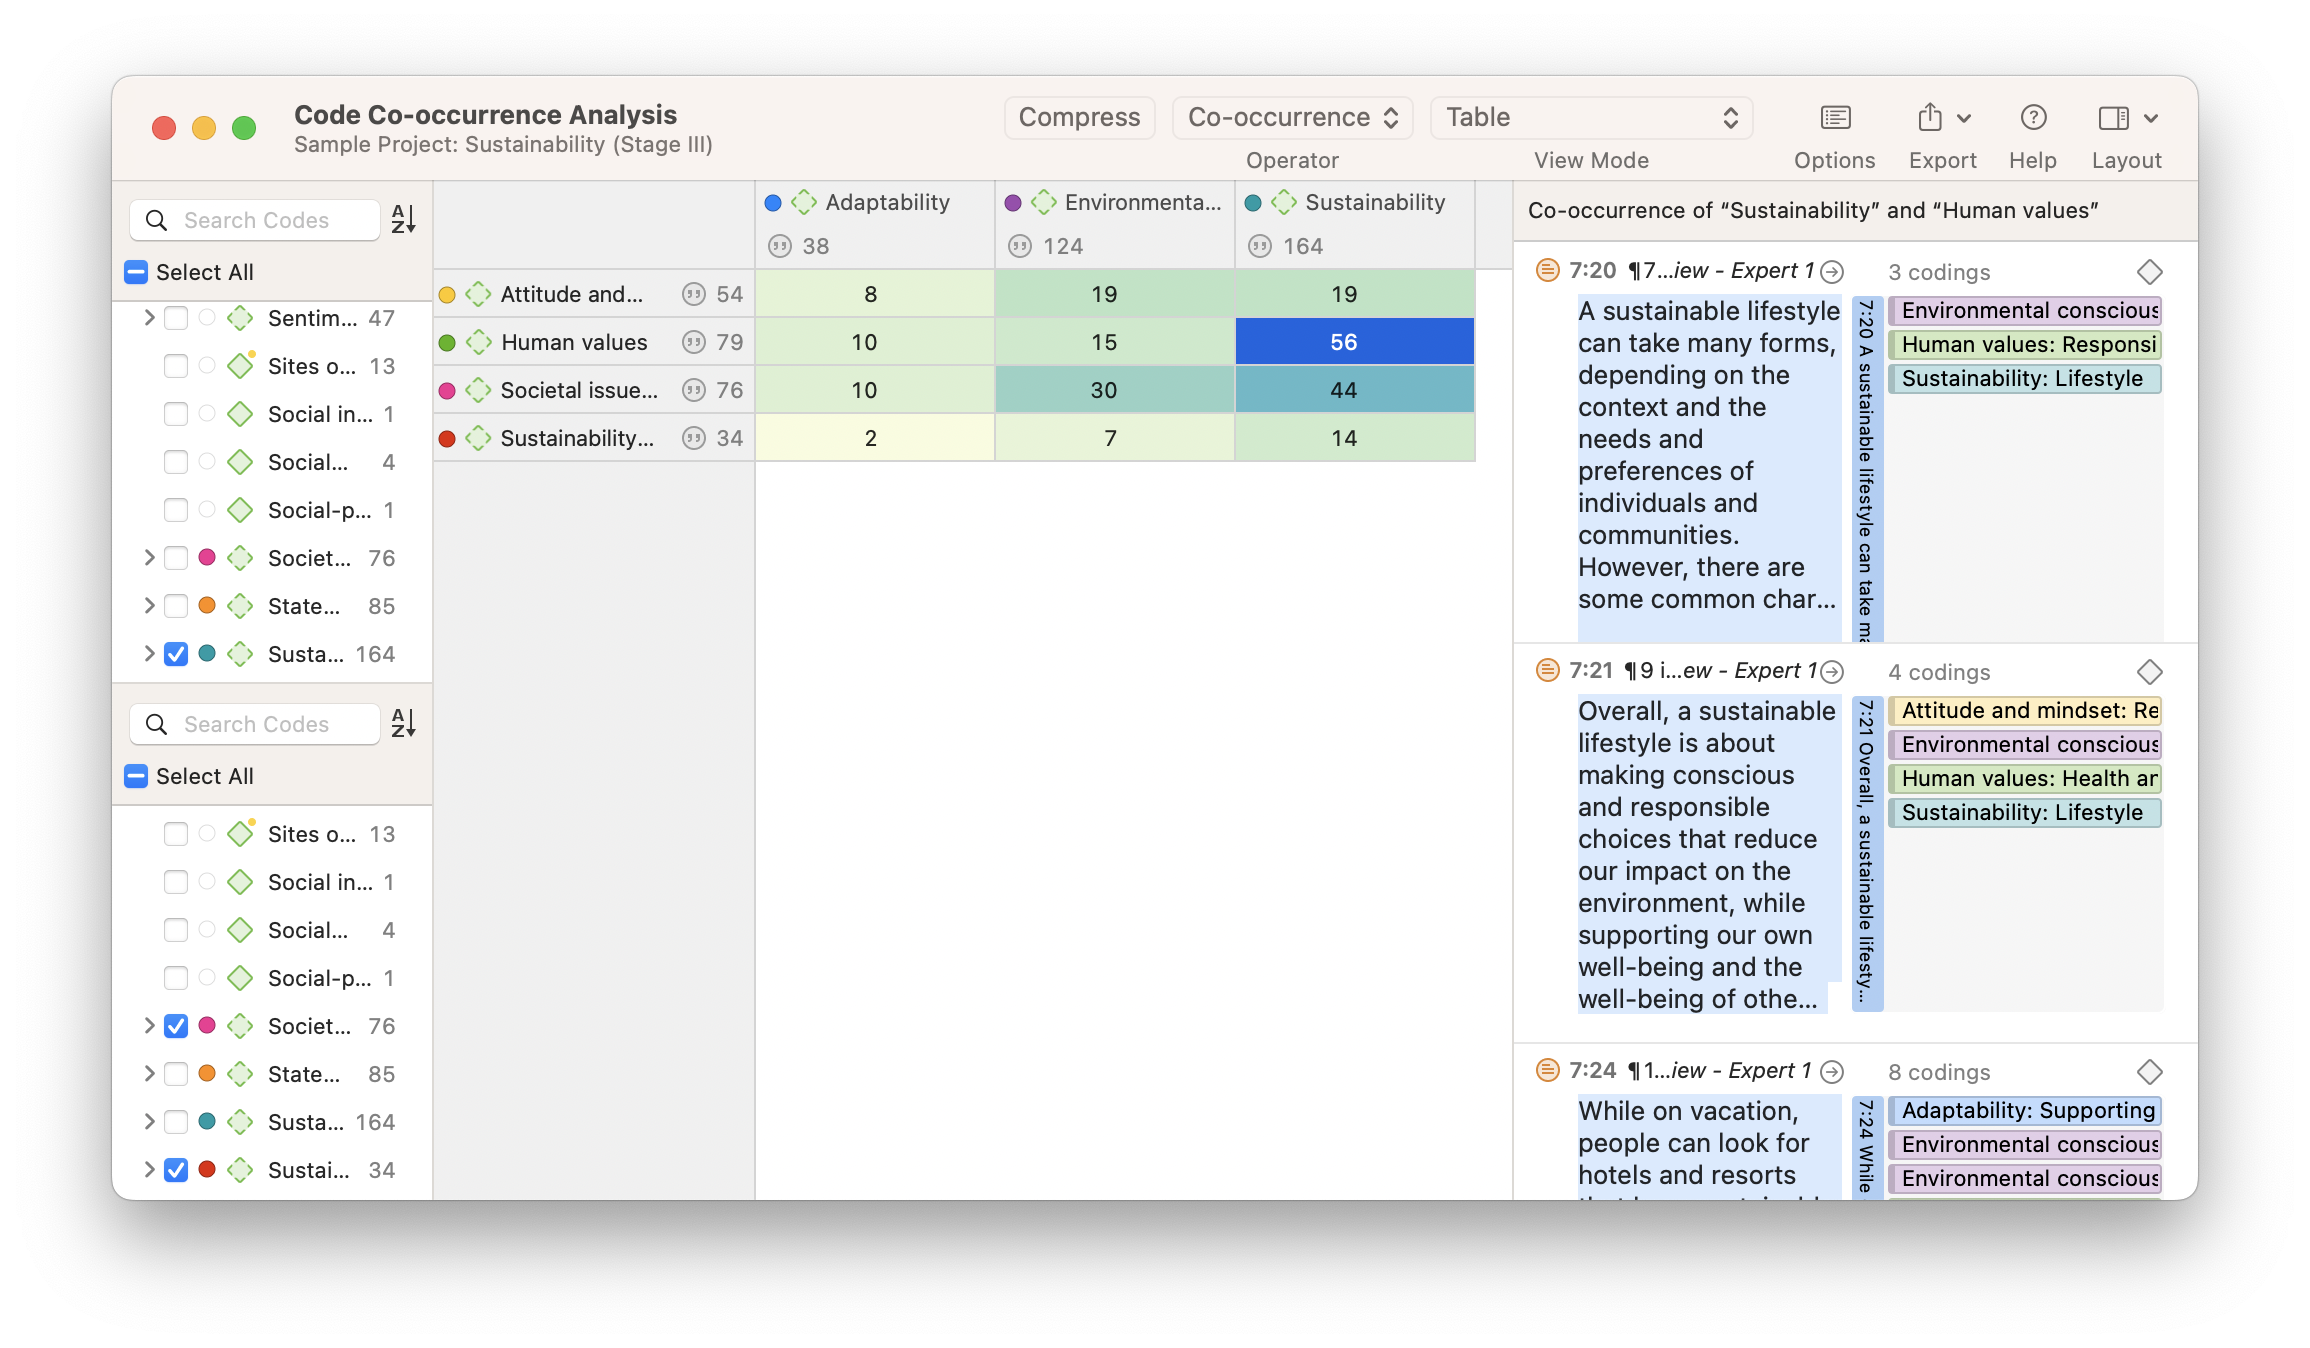
Task: Click the Layout panel icon
Action: point(2113,118)
